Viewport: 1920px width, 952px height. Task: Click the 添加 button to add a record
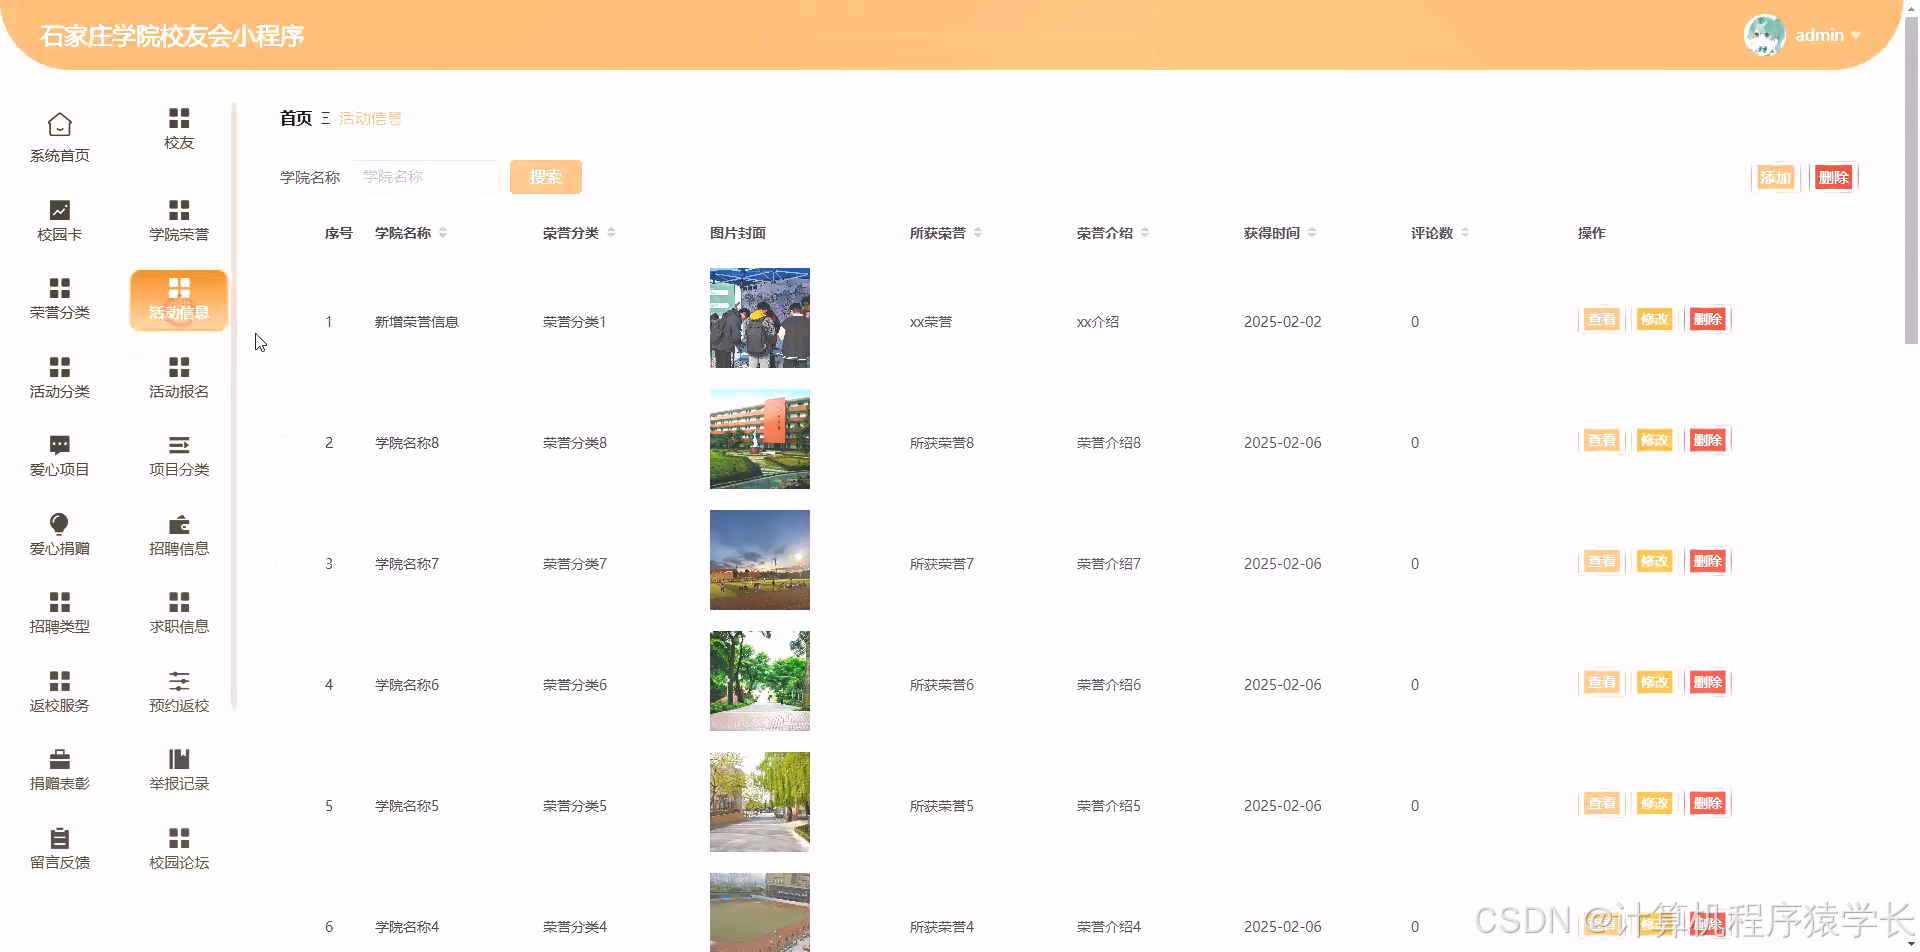click(x=1774, y=177)
